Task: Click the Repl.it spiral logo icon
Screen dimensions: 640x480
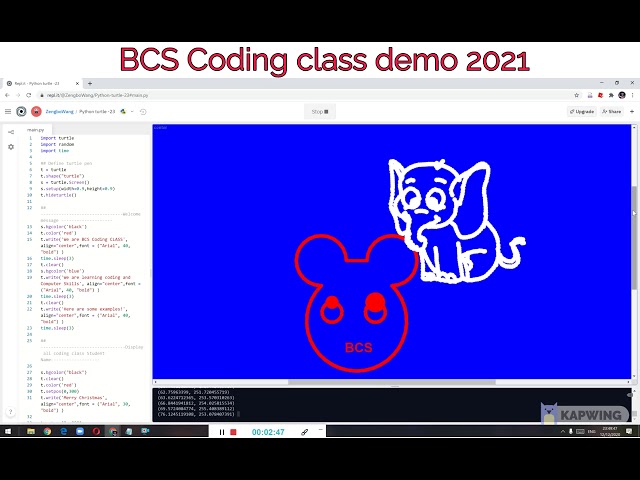Action: (x=21, y=111)
